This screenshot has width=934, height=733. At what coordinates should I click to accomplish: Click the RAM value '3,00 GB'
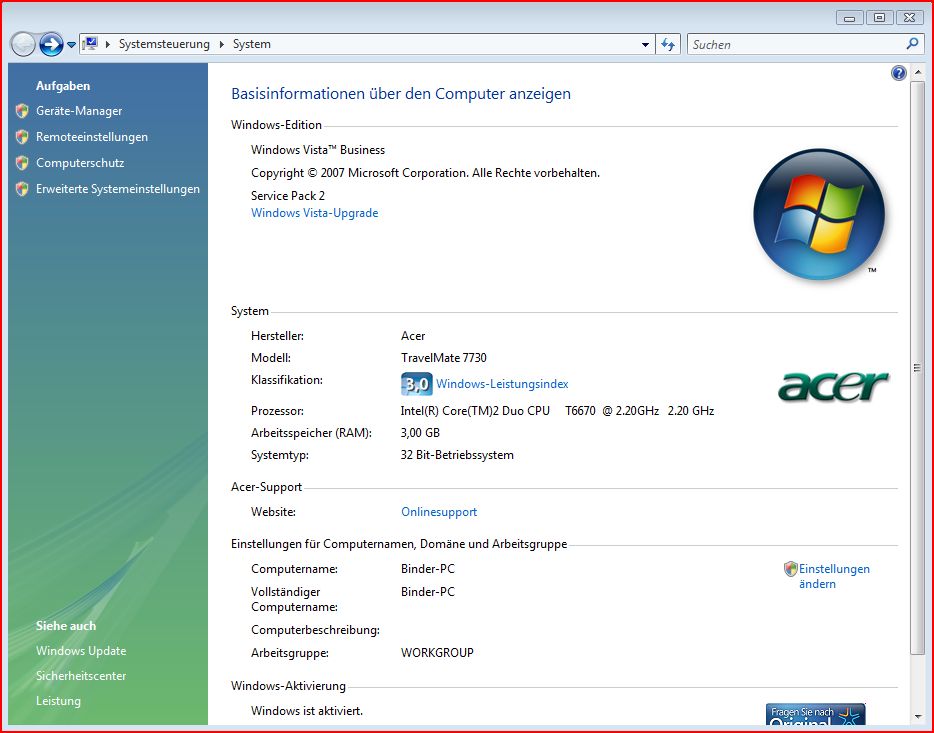pos(420,433)
